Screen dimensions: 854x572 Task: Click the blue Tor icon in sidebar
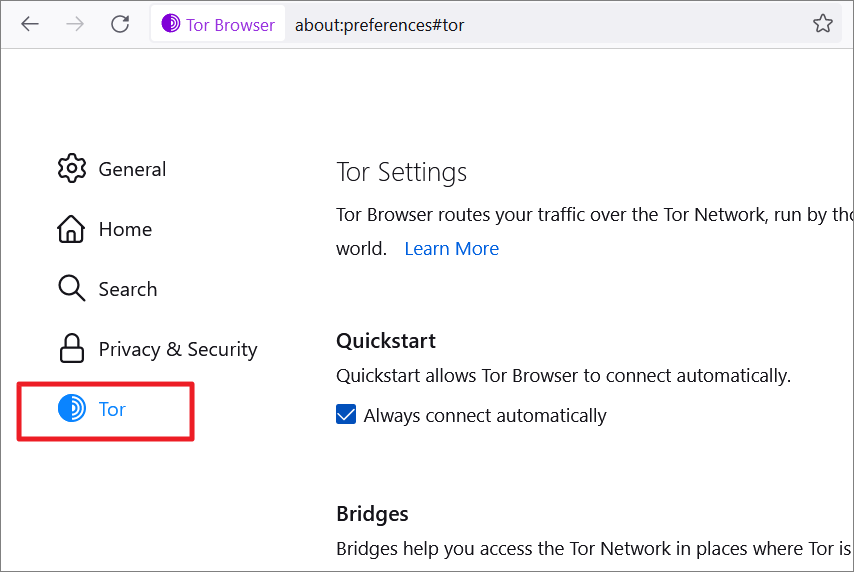(72, 408)
